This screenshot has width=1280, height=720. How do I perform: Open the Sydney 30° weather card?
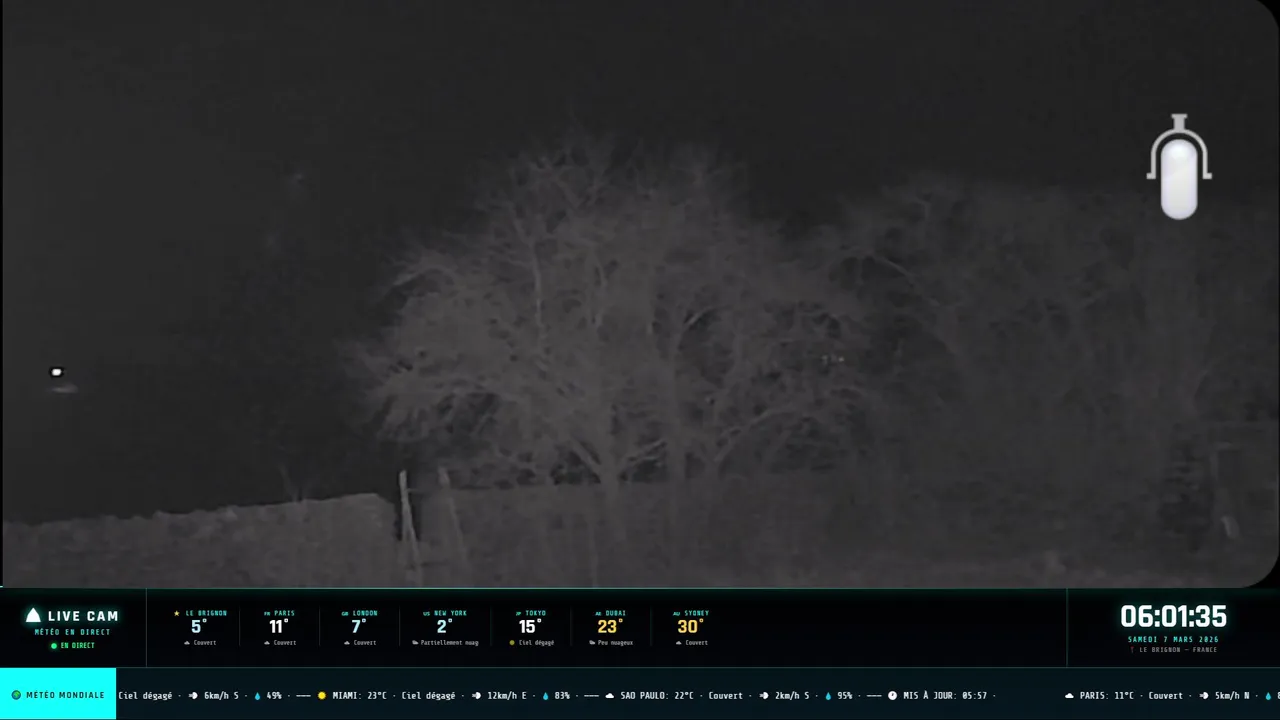tap(690, 628)
